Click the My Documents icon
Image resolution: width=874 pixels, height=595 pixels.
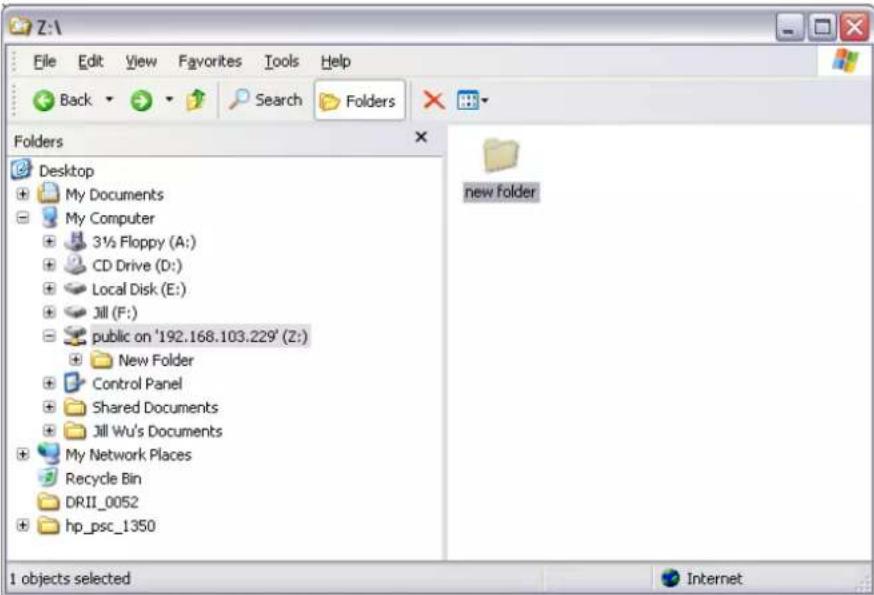(x=48, y=194)
